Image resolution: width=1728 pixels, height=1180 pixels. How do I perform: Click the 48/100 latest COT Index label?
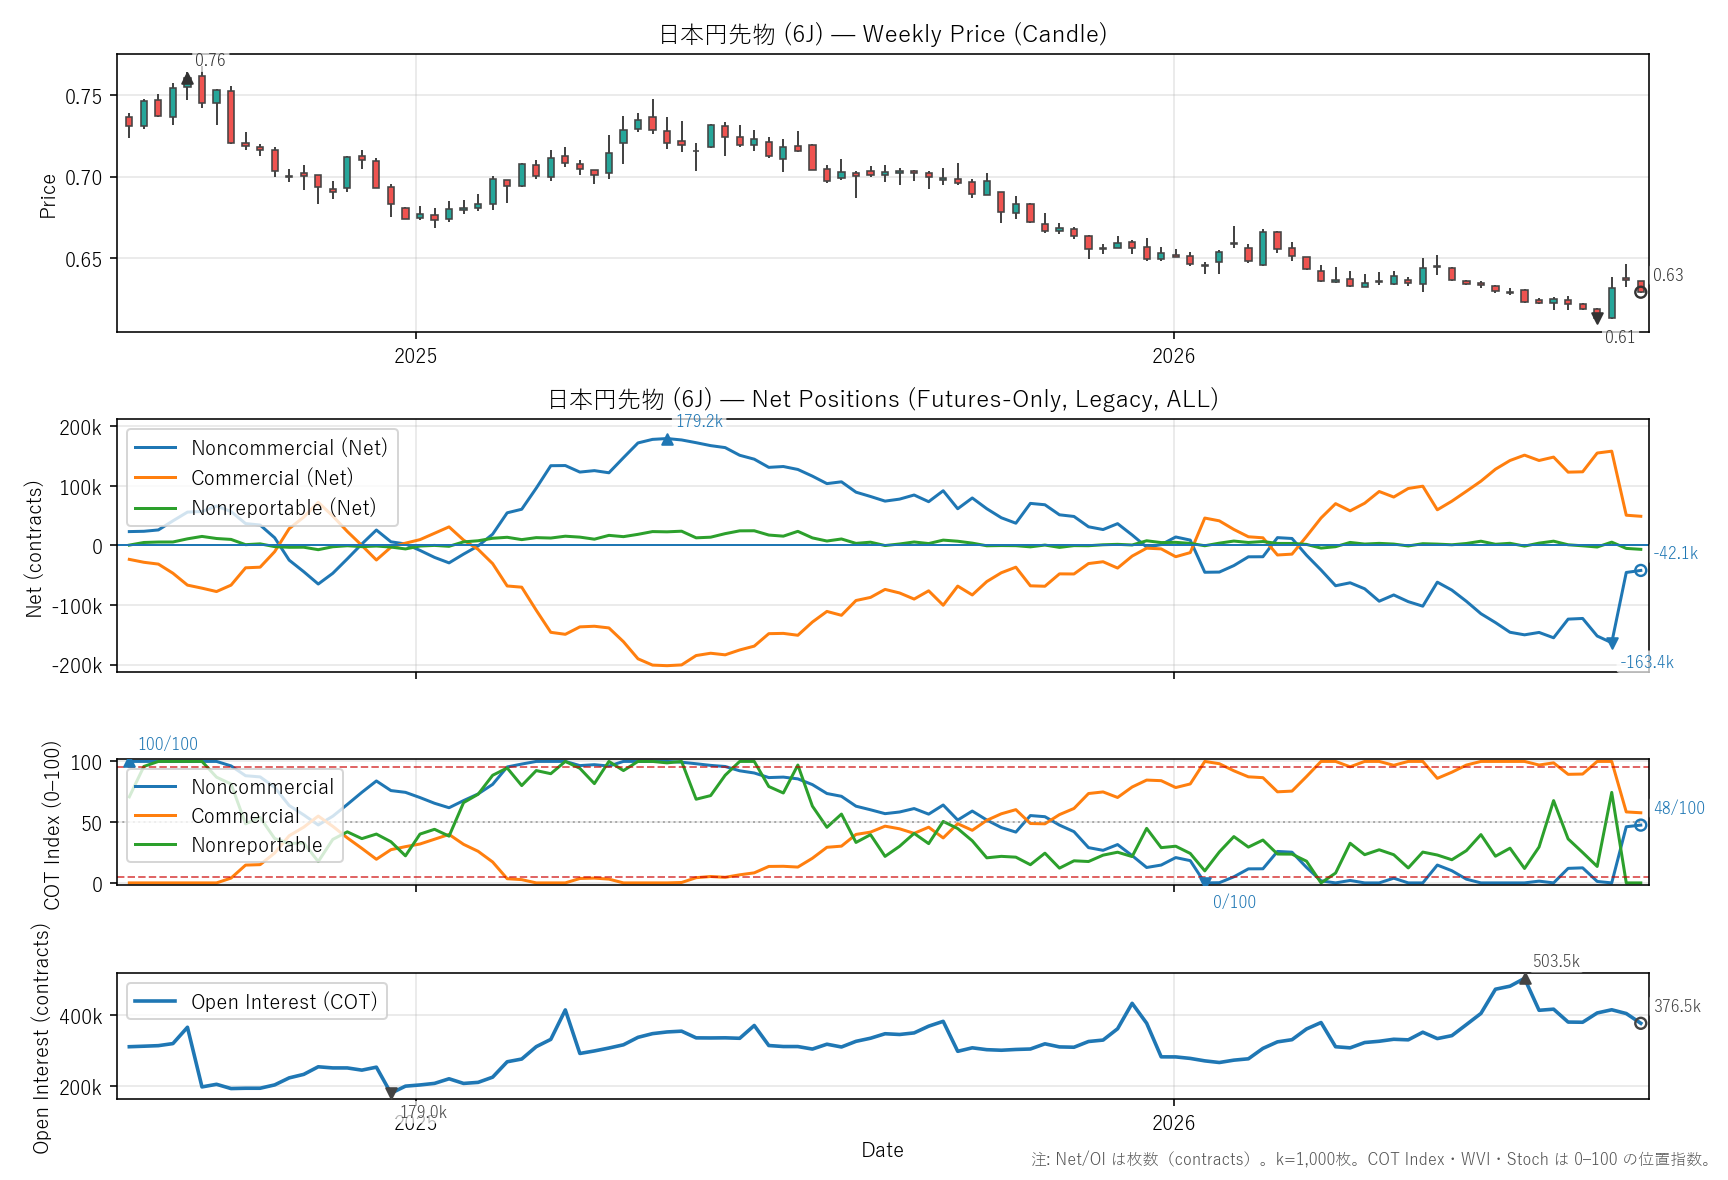click(1679, 808)
